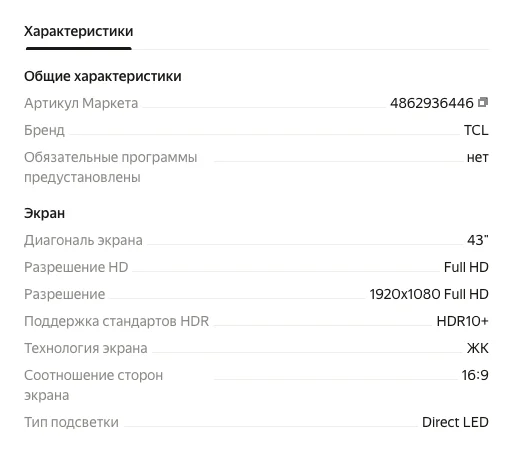Select the Direct LED value

pos(455,422)
